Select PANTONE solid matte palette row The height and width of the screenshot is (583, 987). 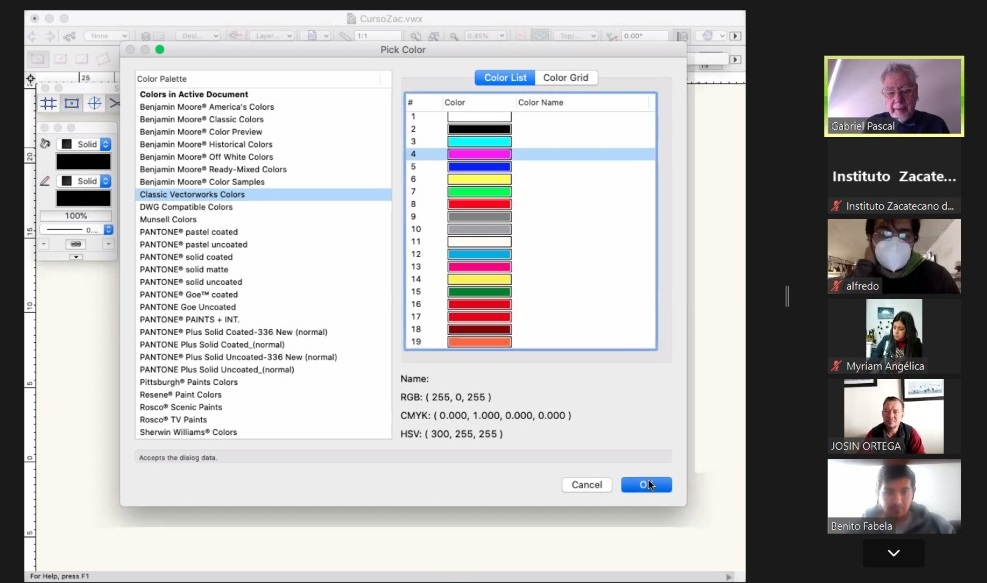[x=263, y=269]
